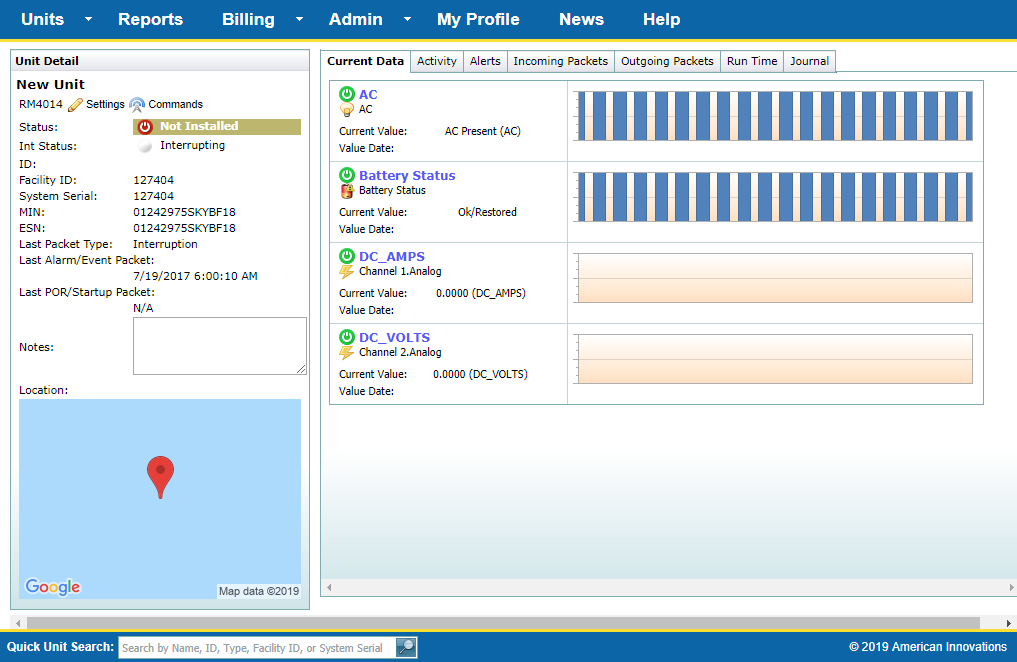
Task: Open the Billing menu
Action: pos(248,19)
